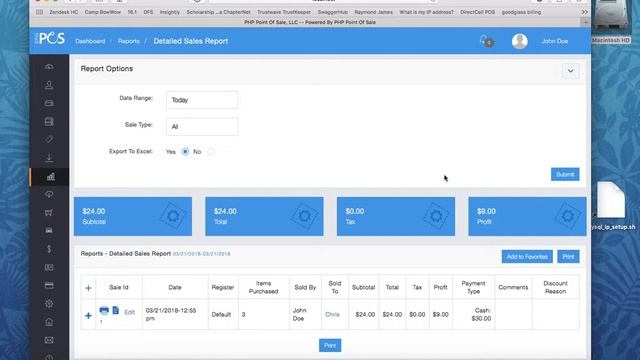Click the Discount Reason column header

[556, 287]
